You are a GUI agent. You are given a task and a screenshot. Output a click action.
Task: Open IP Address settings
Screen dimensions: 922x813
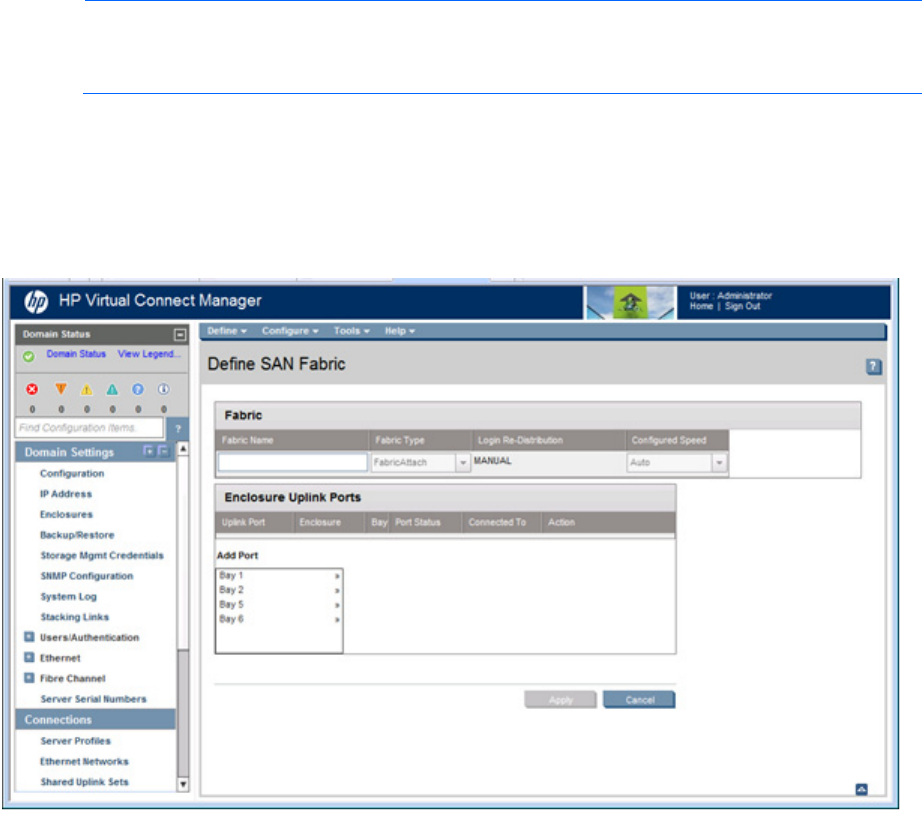tap(66, 494)
